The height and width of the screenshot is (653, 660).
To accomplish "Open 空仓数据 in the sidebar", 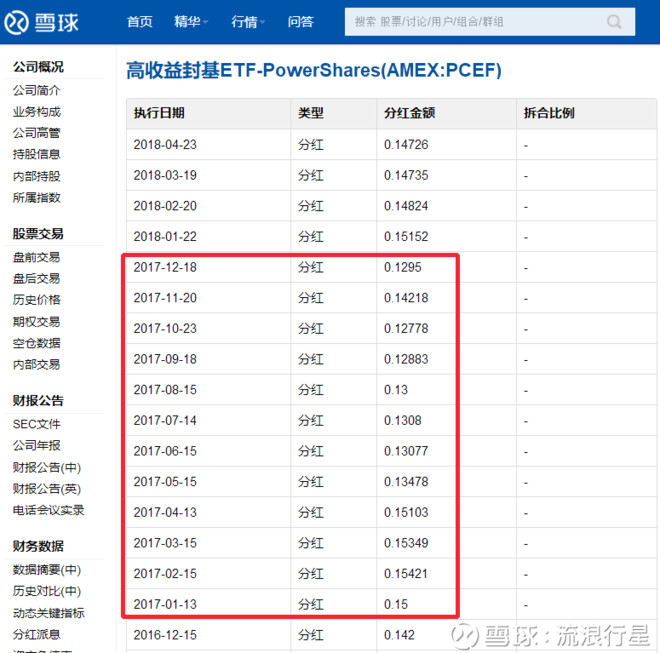I will (x=37, y=343).
